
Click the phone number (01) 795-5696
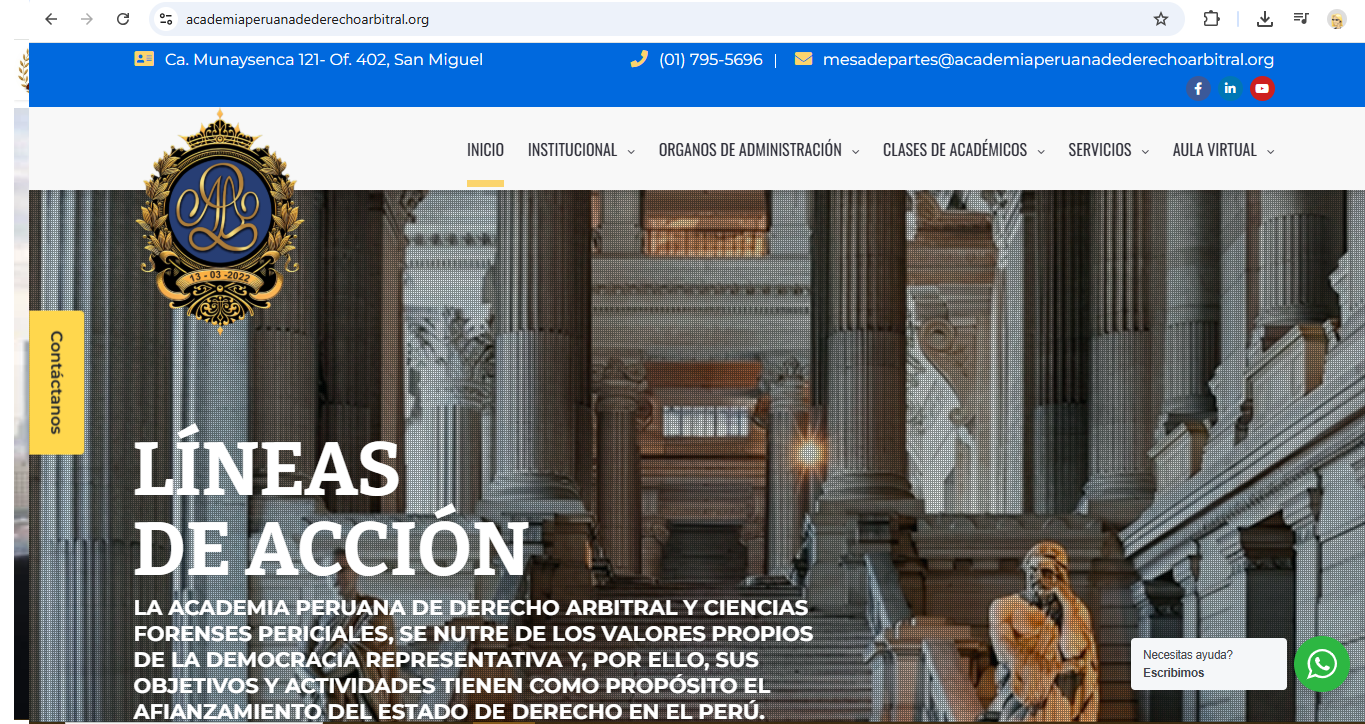click(x=711, y=59)
